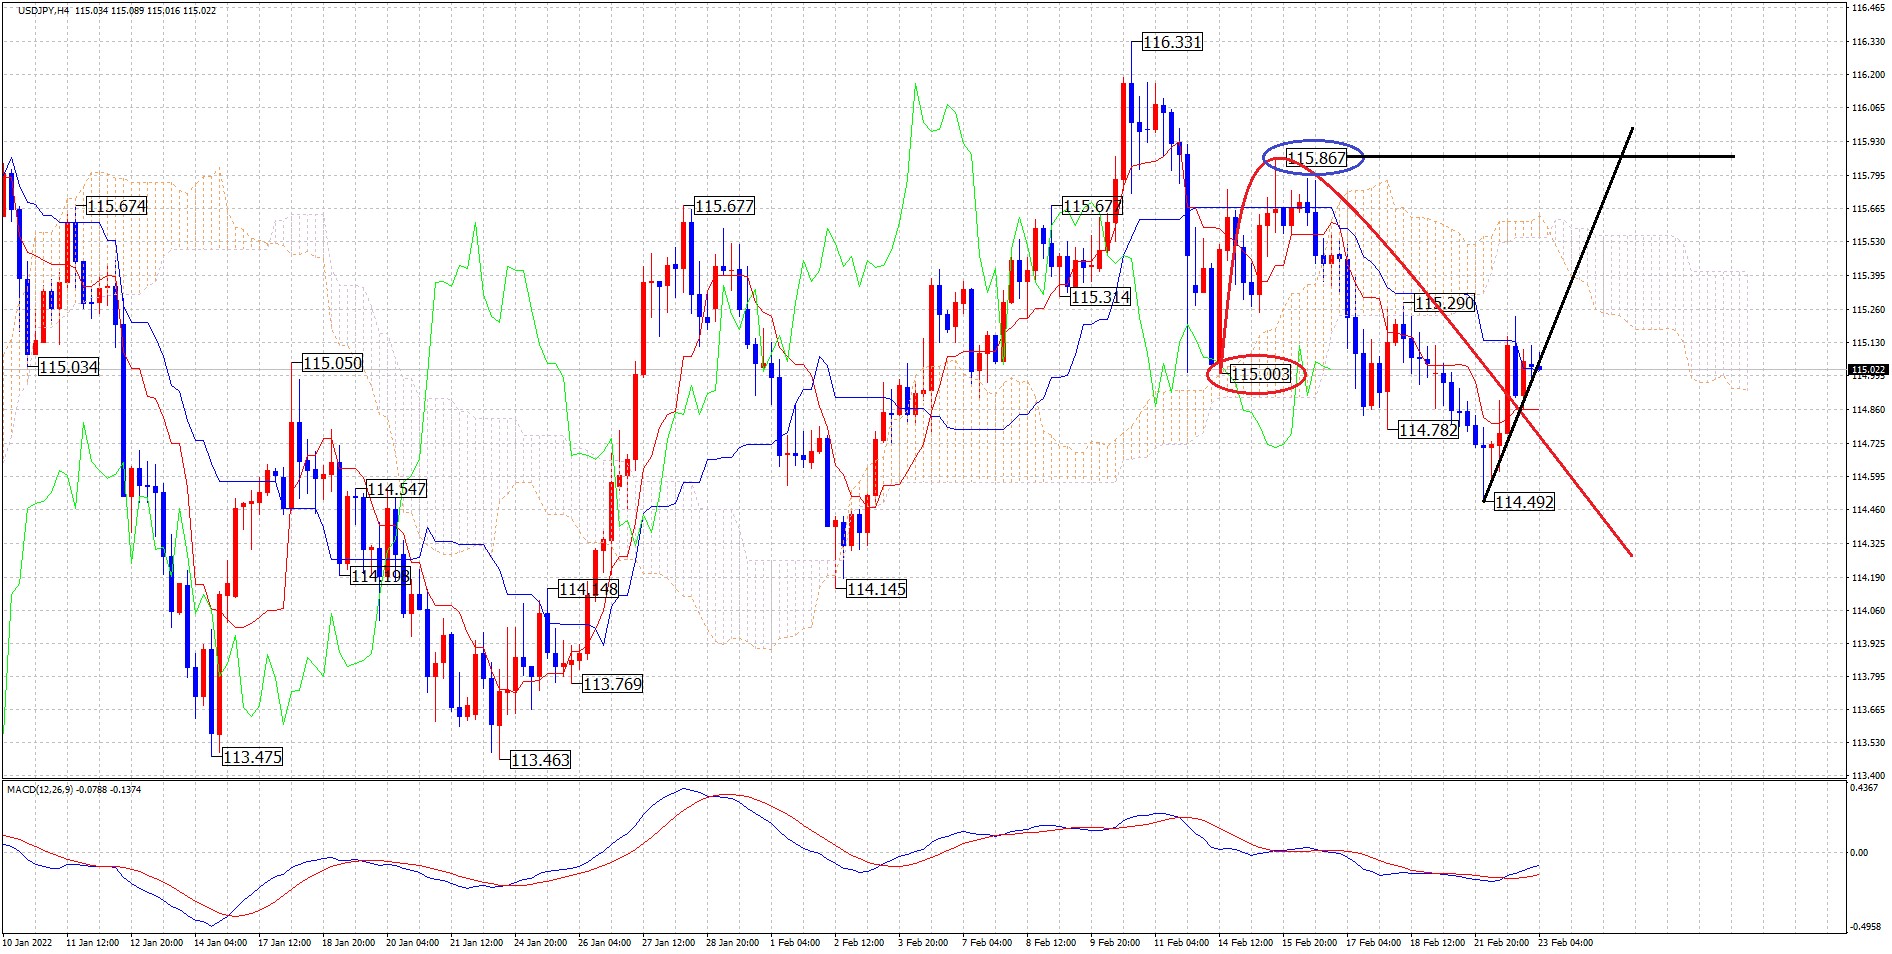Click the 21 Jan 12:00 time label
The height and width of the screenshot is (954, 1892).
pos(476,943)
